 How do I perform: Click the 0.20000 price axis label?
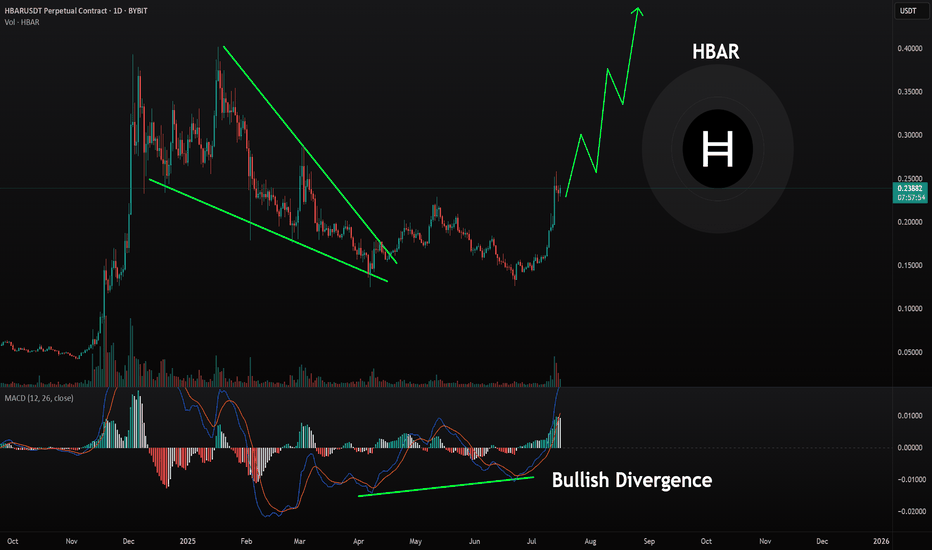pos(910,222)
